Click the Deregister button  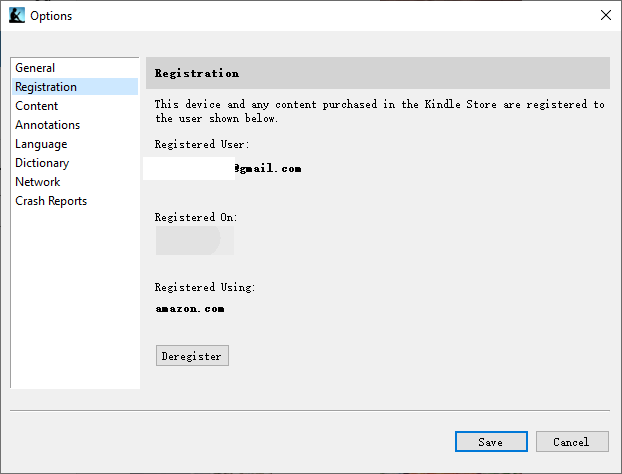(192, 356)
